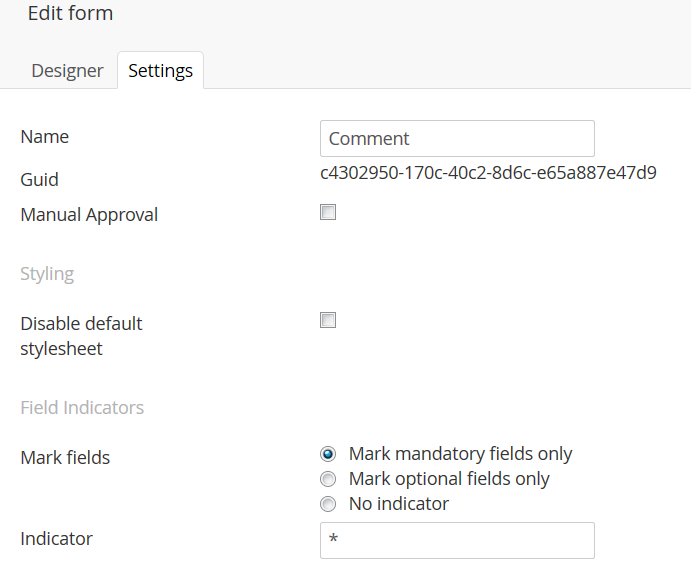691x572 pixels.
Task: Click the Field Indicators section header
Action: point(82,408)
